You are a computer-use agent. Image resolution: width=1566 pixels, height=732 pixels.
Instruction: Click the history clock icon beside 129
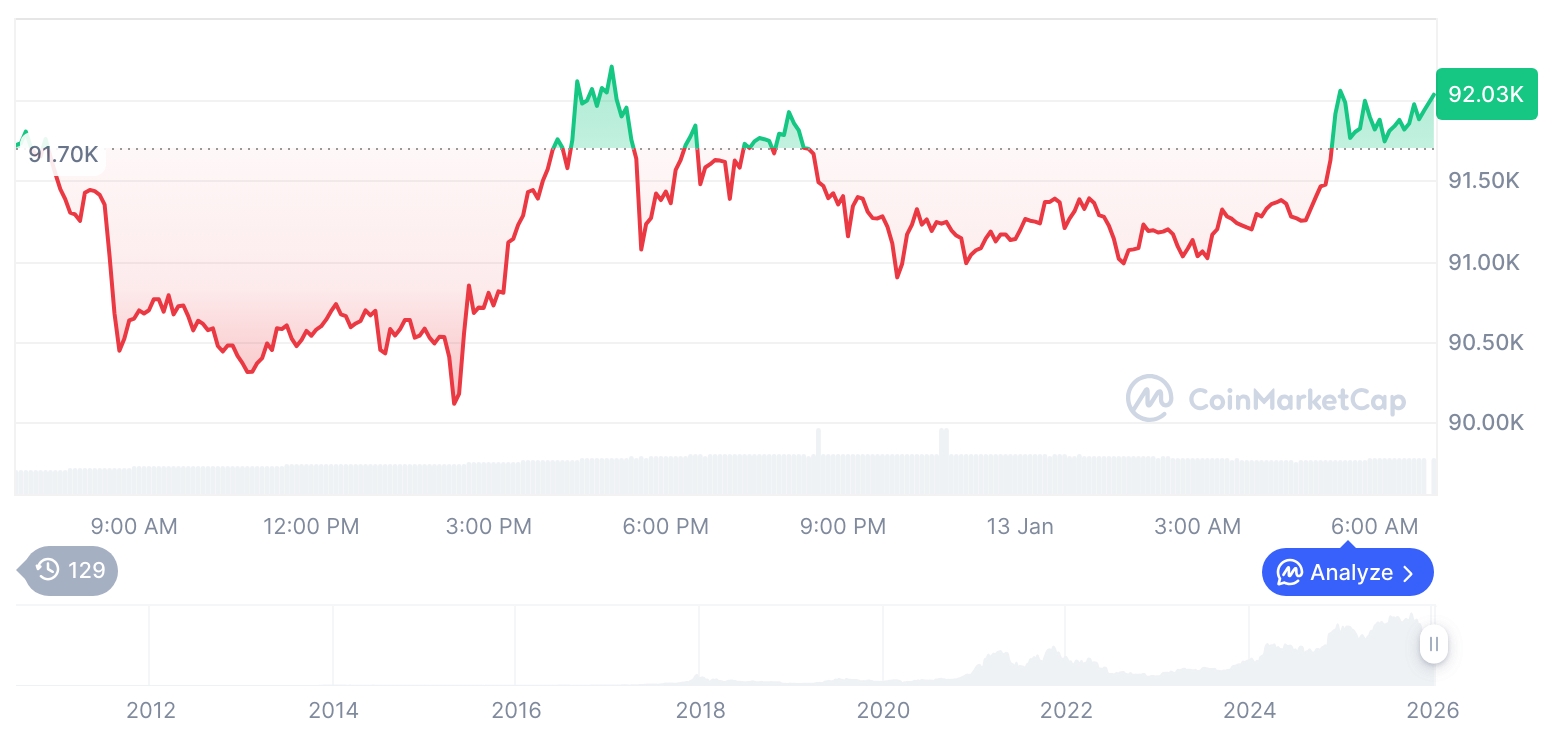pos(48,570)
